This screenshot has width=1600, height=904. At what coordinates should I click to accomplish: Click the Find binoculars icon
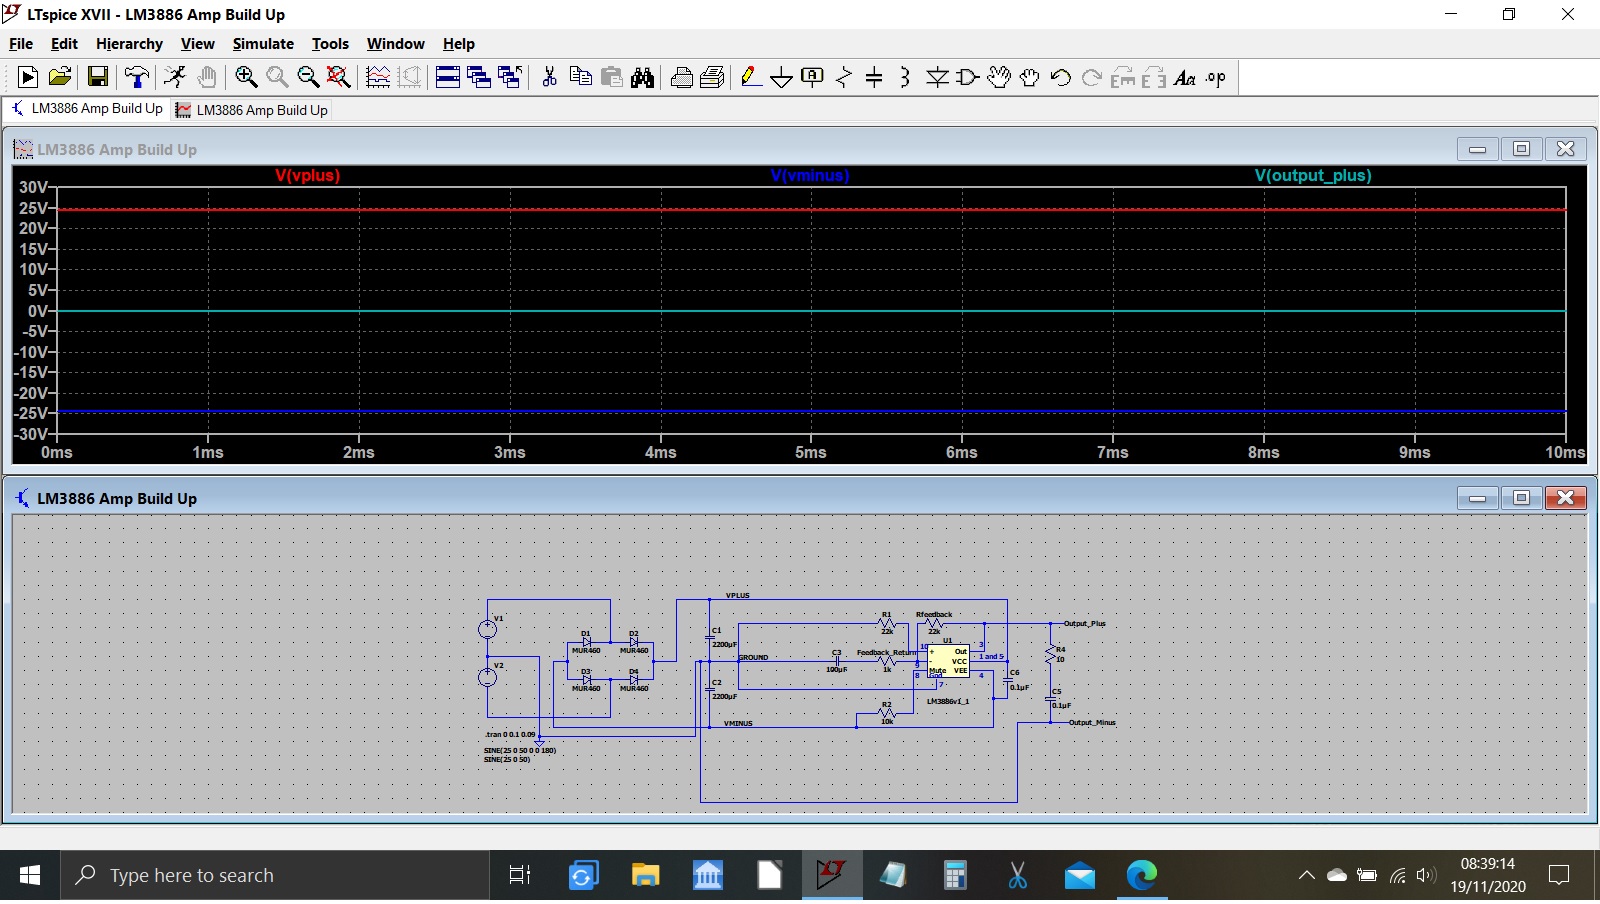642,77
